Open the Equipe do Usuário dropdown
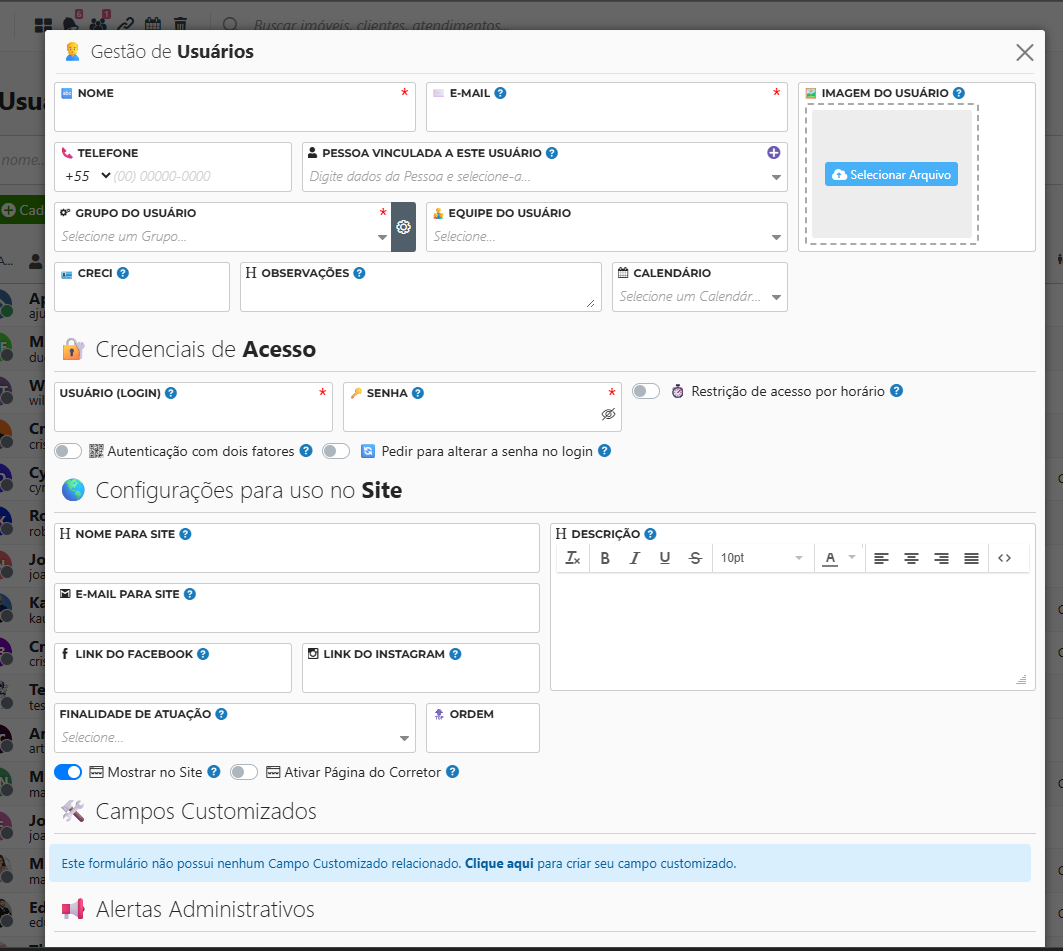 click(x=606, y=237)
